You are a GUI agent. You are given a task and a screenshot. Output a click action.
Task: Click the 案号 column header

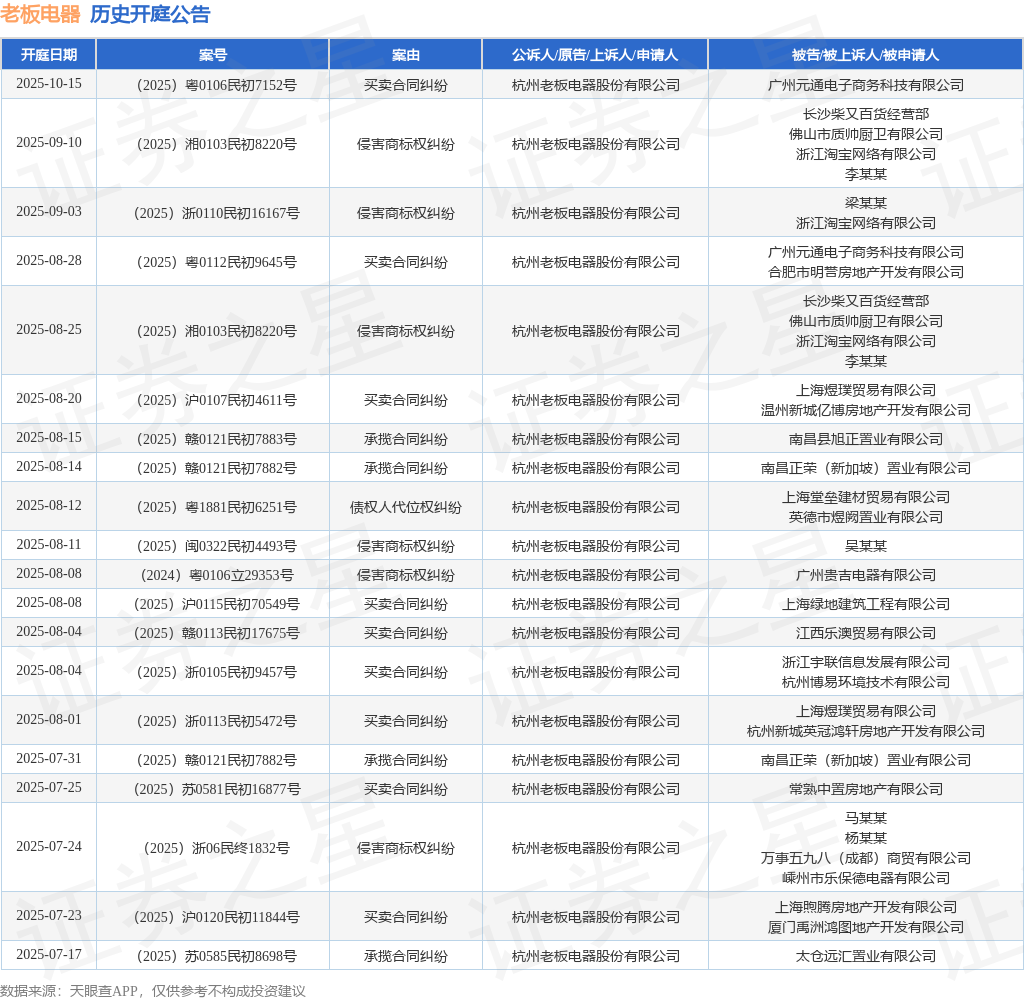tap(213, 55)
